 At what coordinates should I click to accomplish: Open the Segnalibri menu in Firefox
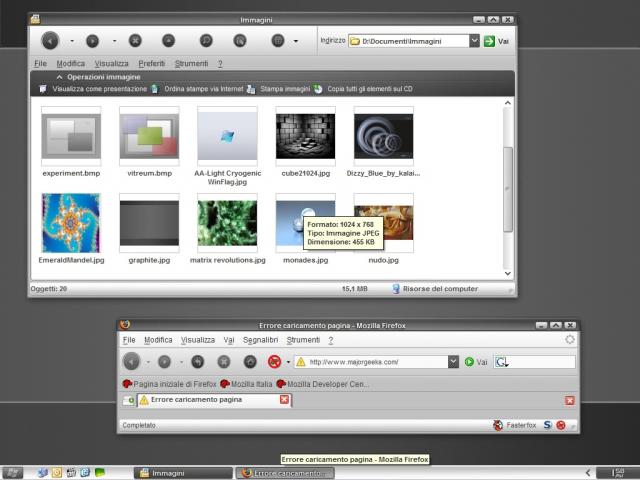pos(260,340)
